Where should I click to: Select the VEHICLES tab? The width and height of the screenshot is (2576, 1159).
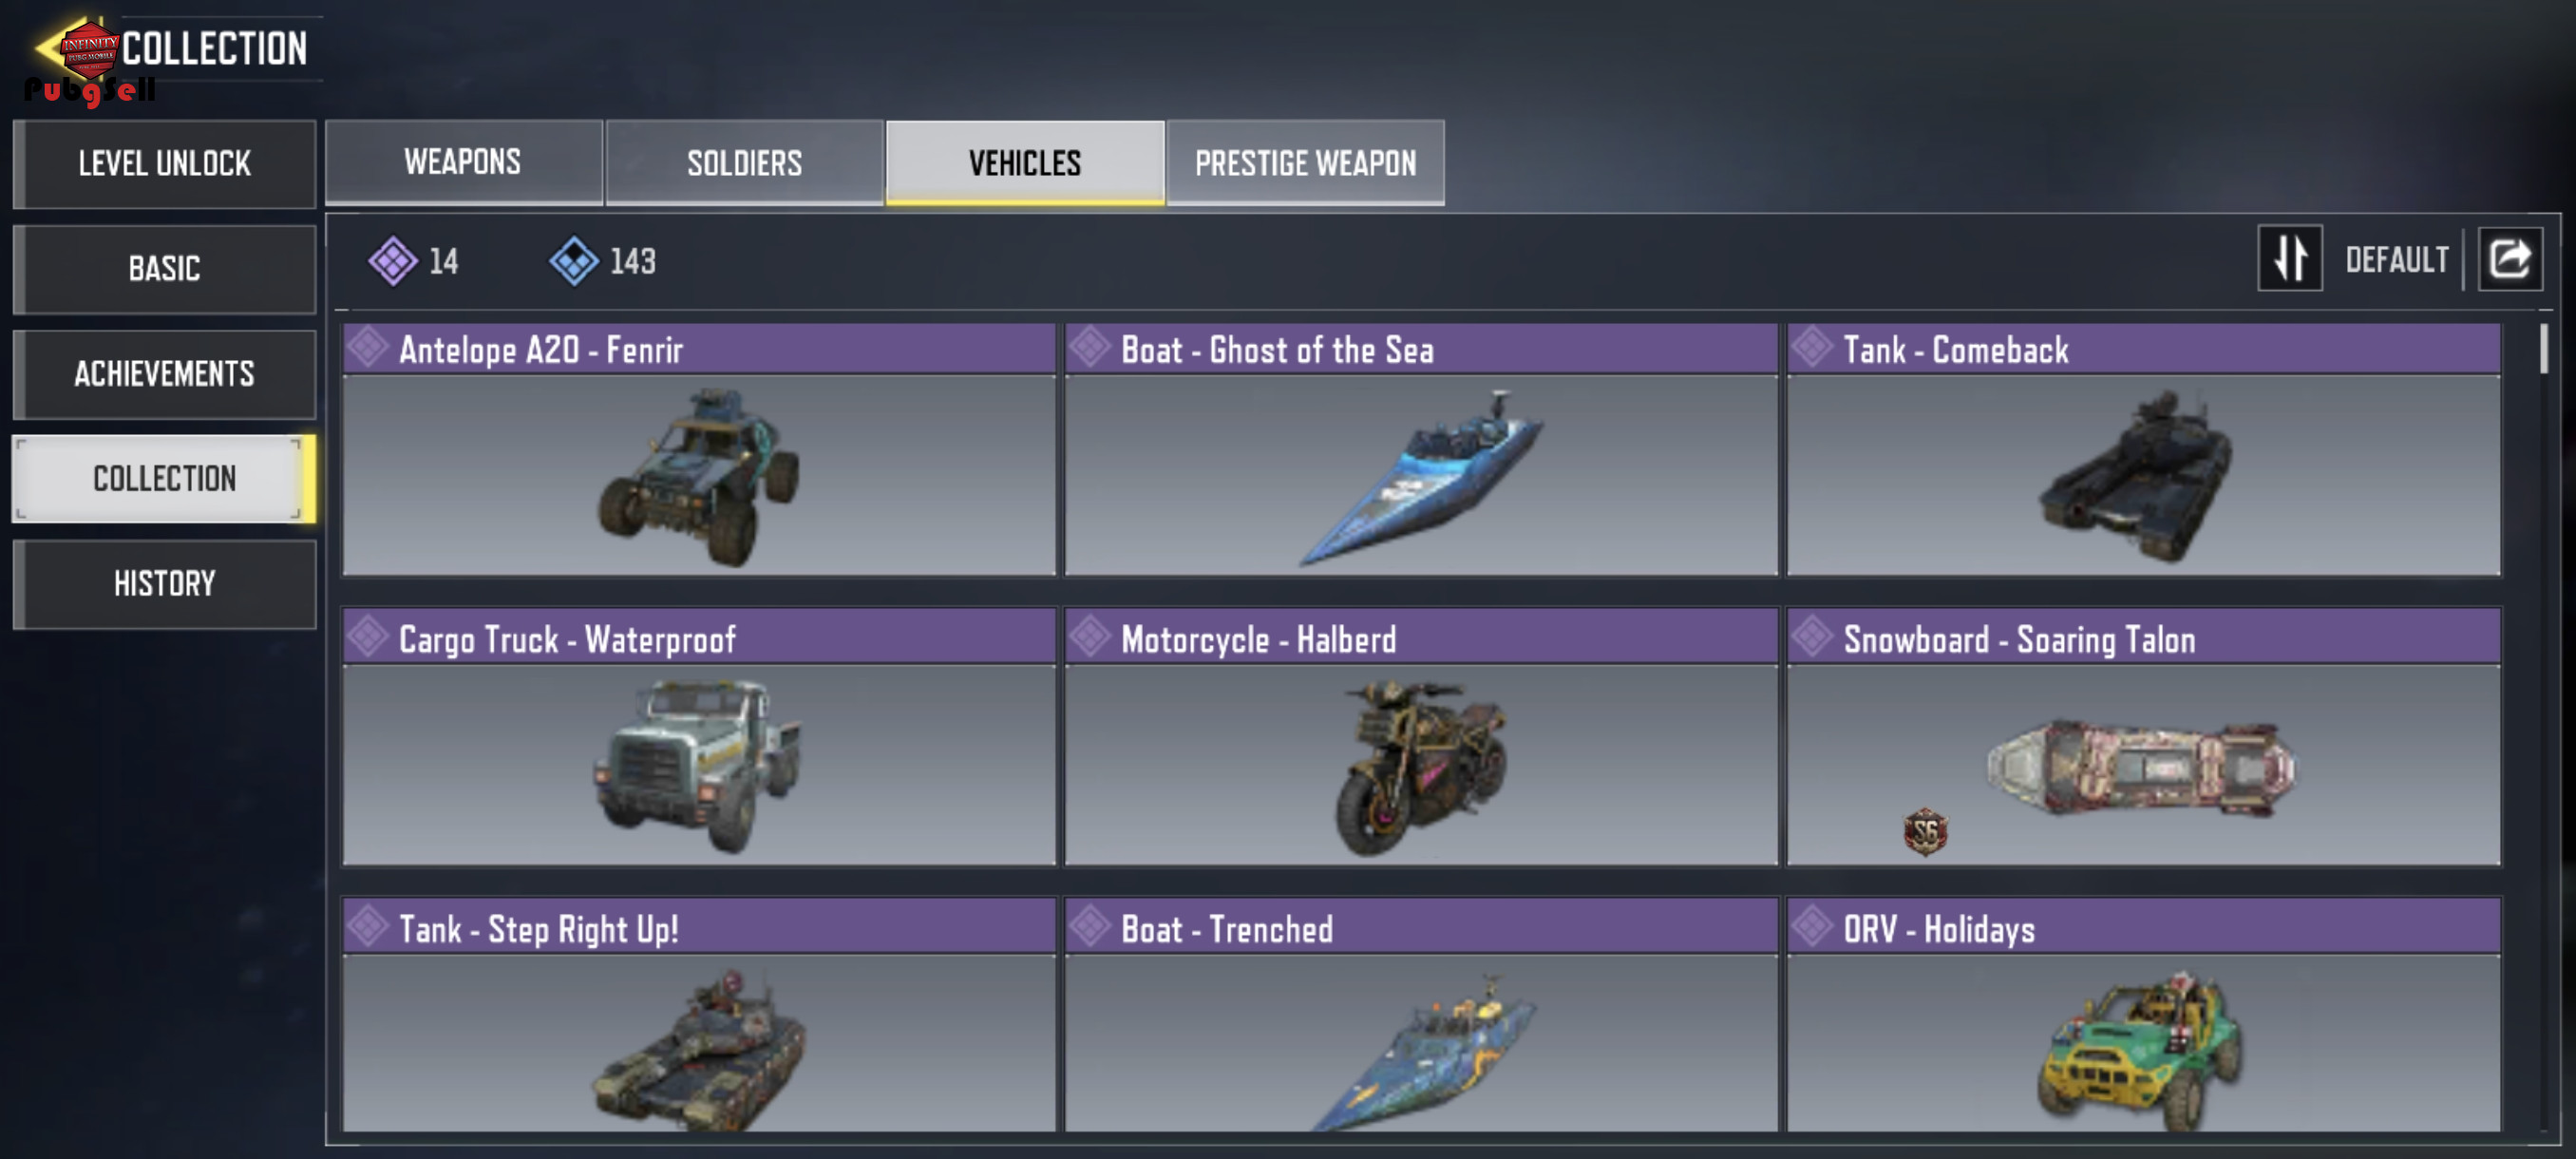point(1025,162)
